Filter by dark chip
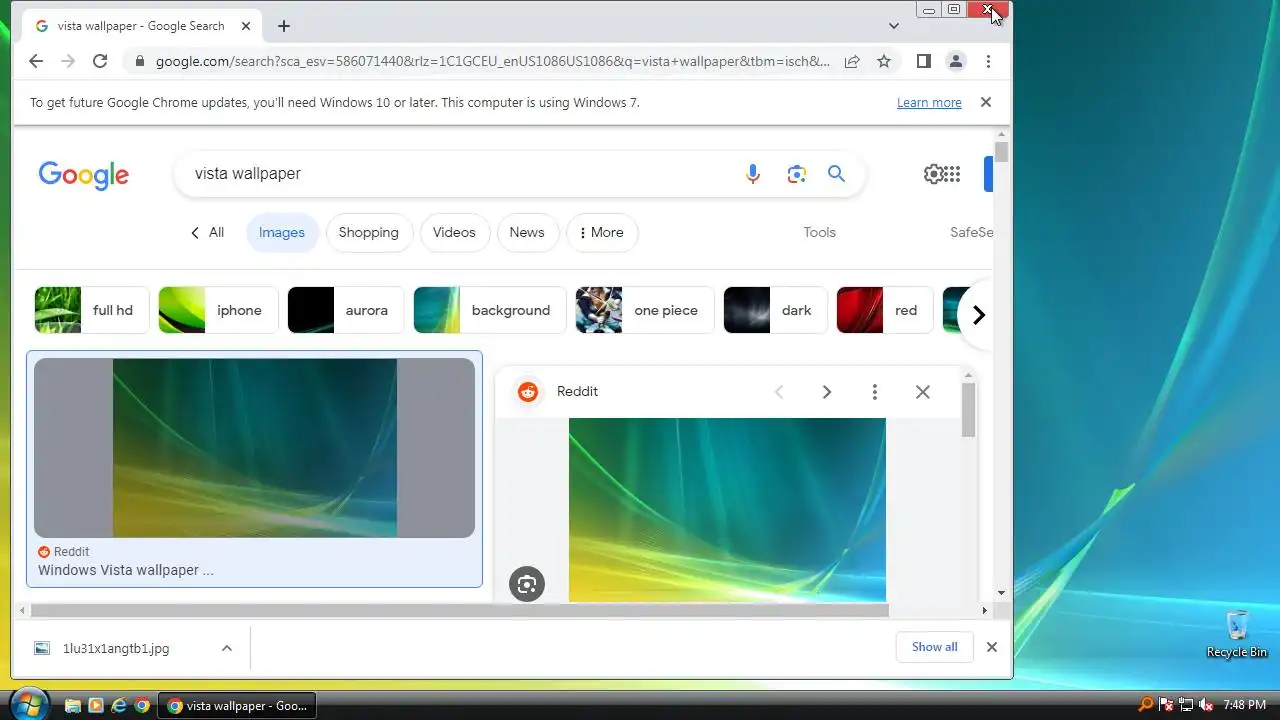Image resolution: width=1280 pixels, height=720 pixels. click(776, 310)
